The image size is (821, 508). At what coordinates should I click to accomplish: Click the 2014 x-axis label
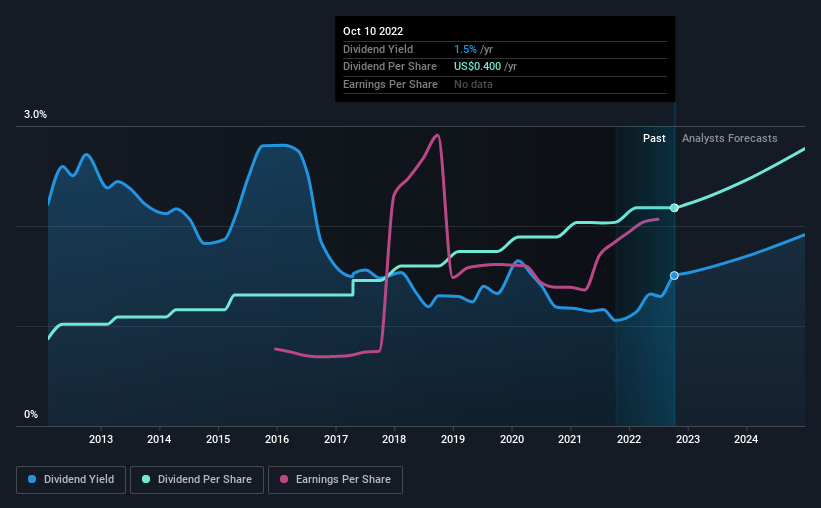[159, 439]
